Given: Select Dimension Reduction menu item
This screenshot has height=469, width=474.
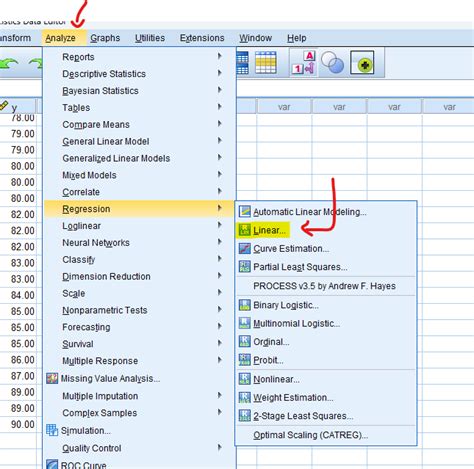Looking at the screenshot, I should tap(139, 276).
